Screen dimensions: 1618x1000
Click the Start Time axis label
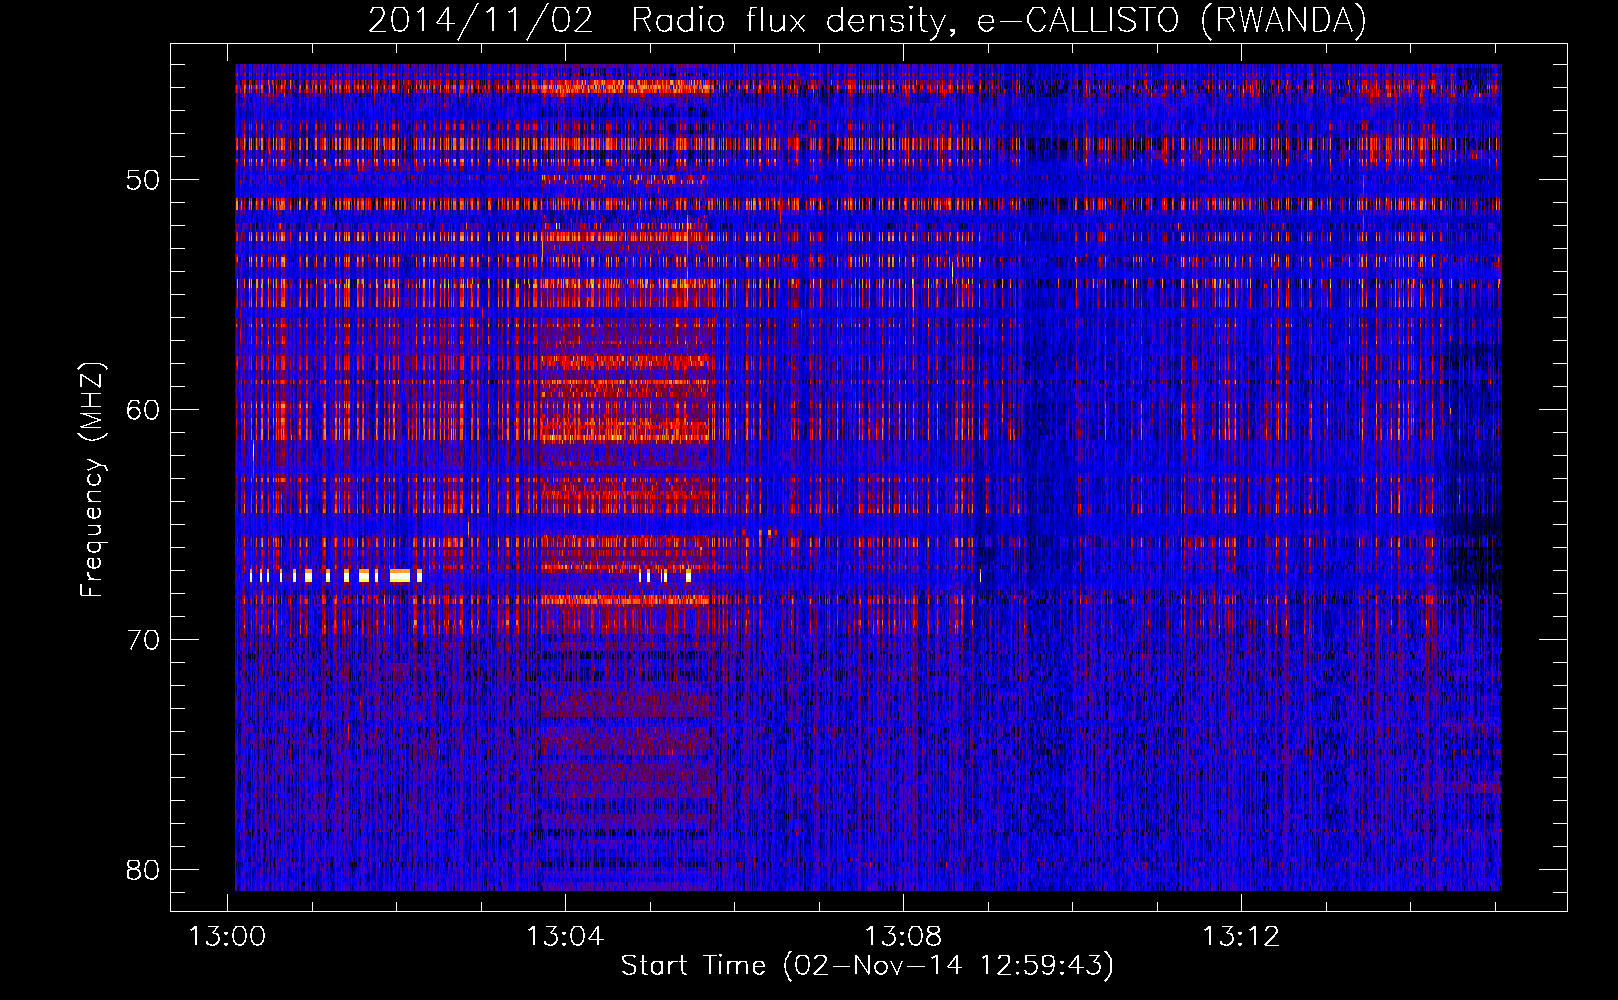pos(867,965)
